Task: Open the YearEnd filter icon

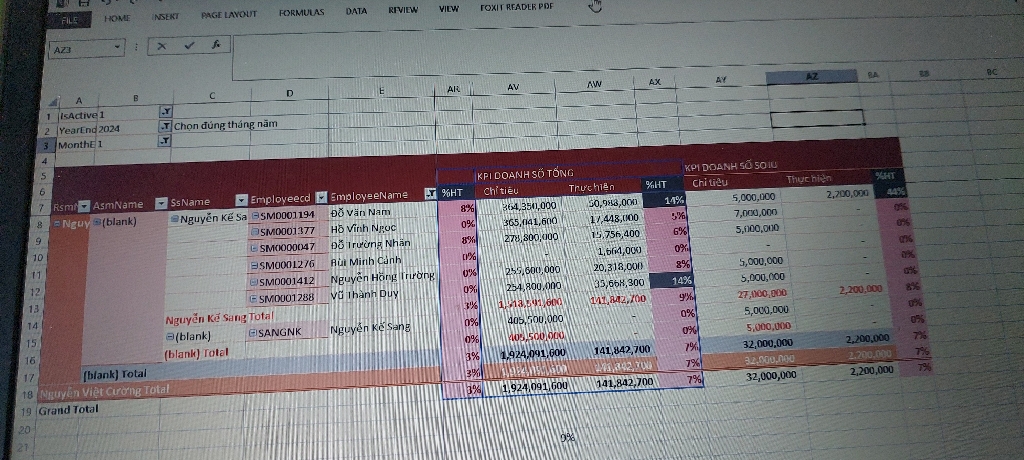Action: 166,127
